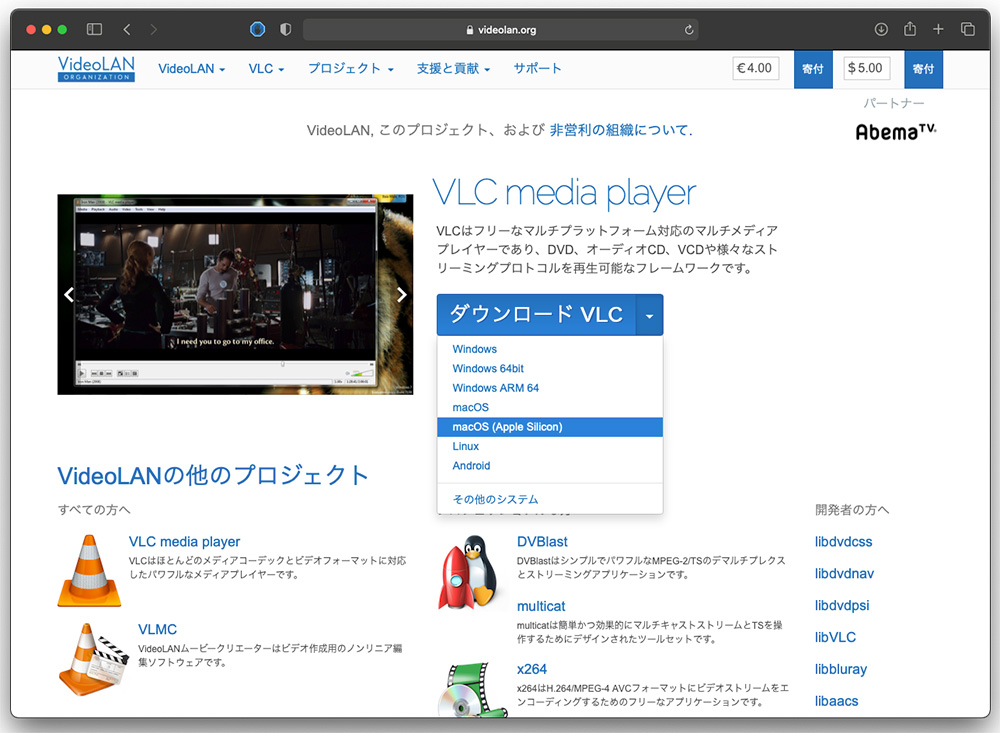Choose その他のシステム in download menu

point(550,499)
